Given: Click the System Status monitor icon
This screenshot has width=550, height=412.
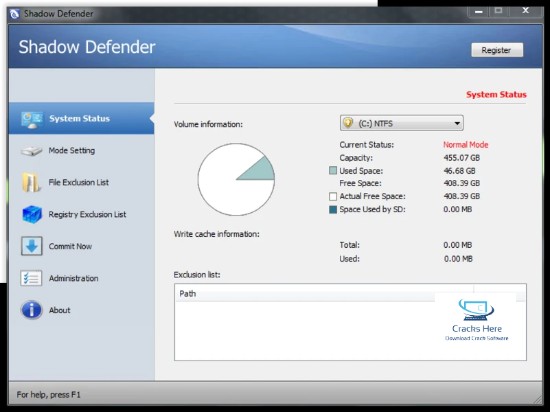Looking at the screenshot, I should tap(32, 119).
